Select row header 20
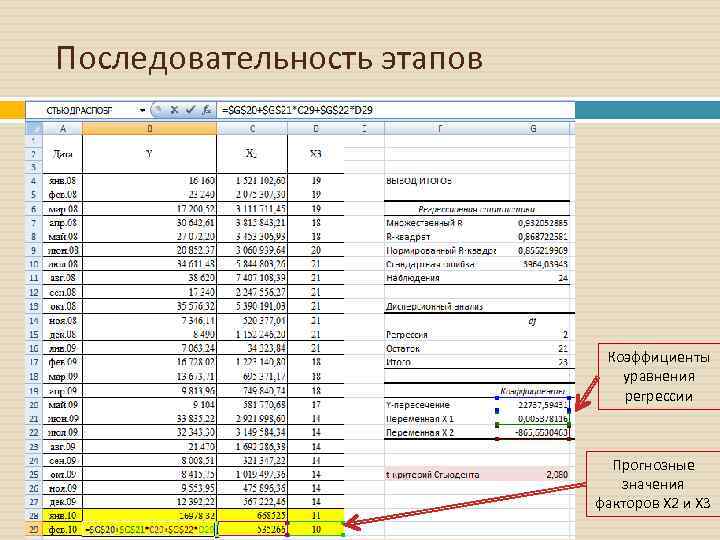Screen dimensions: 720x540 (34, 405)
